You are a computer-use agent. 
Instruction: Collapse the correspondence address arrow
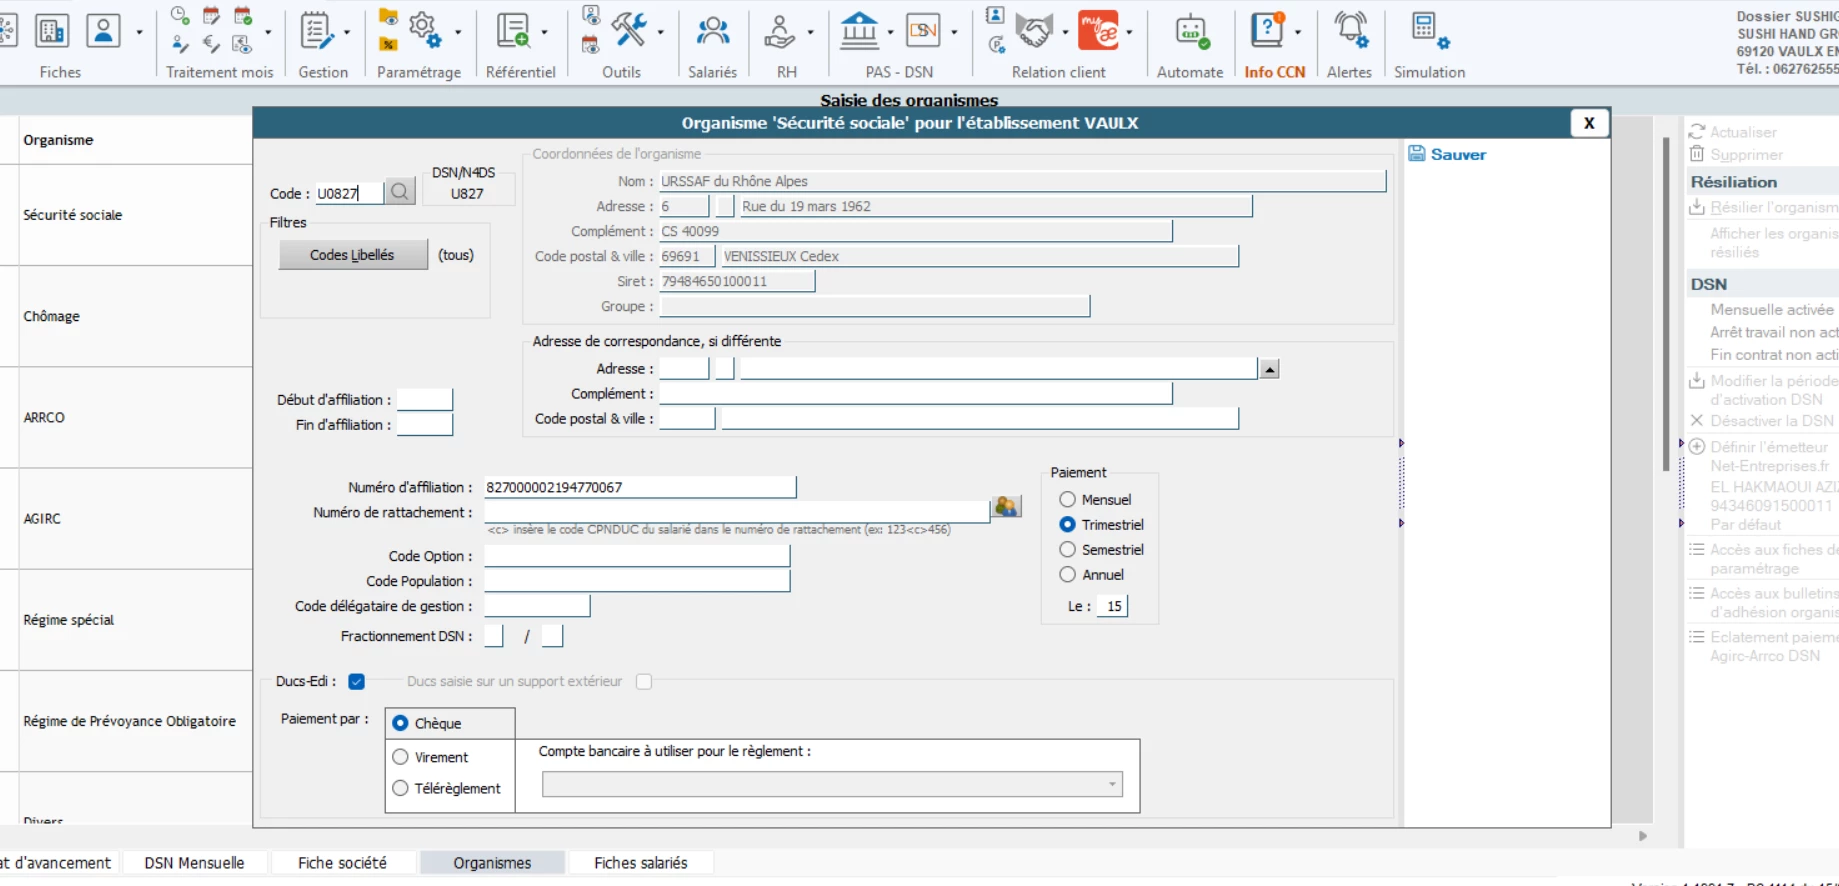[1269, 369]
